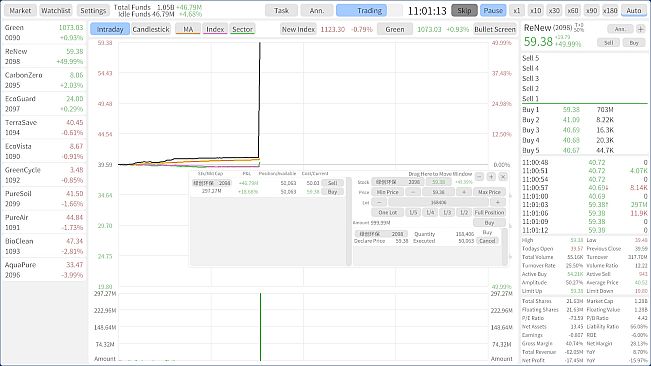The width and height of the screenshot is (651, 366).
Task: Minimize trading window with minus icon
Action: [479, 177]
